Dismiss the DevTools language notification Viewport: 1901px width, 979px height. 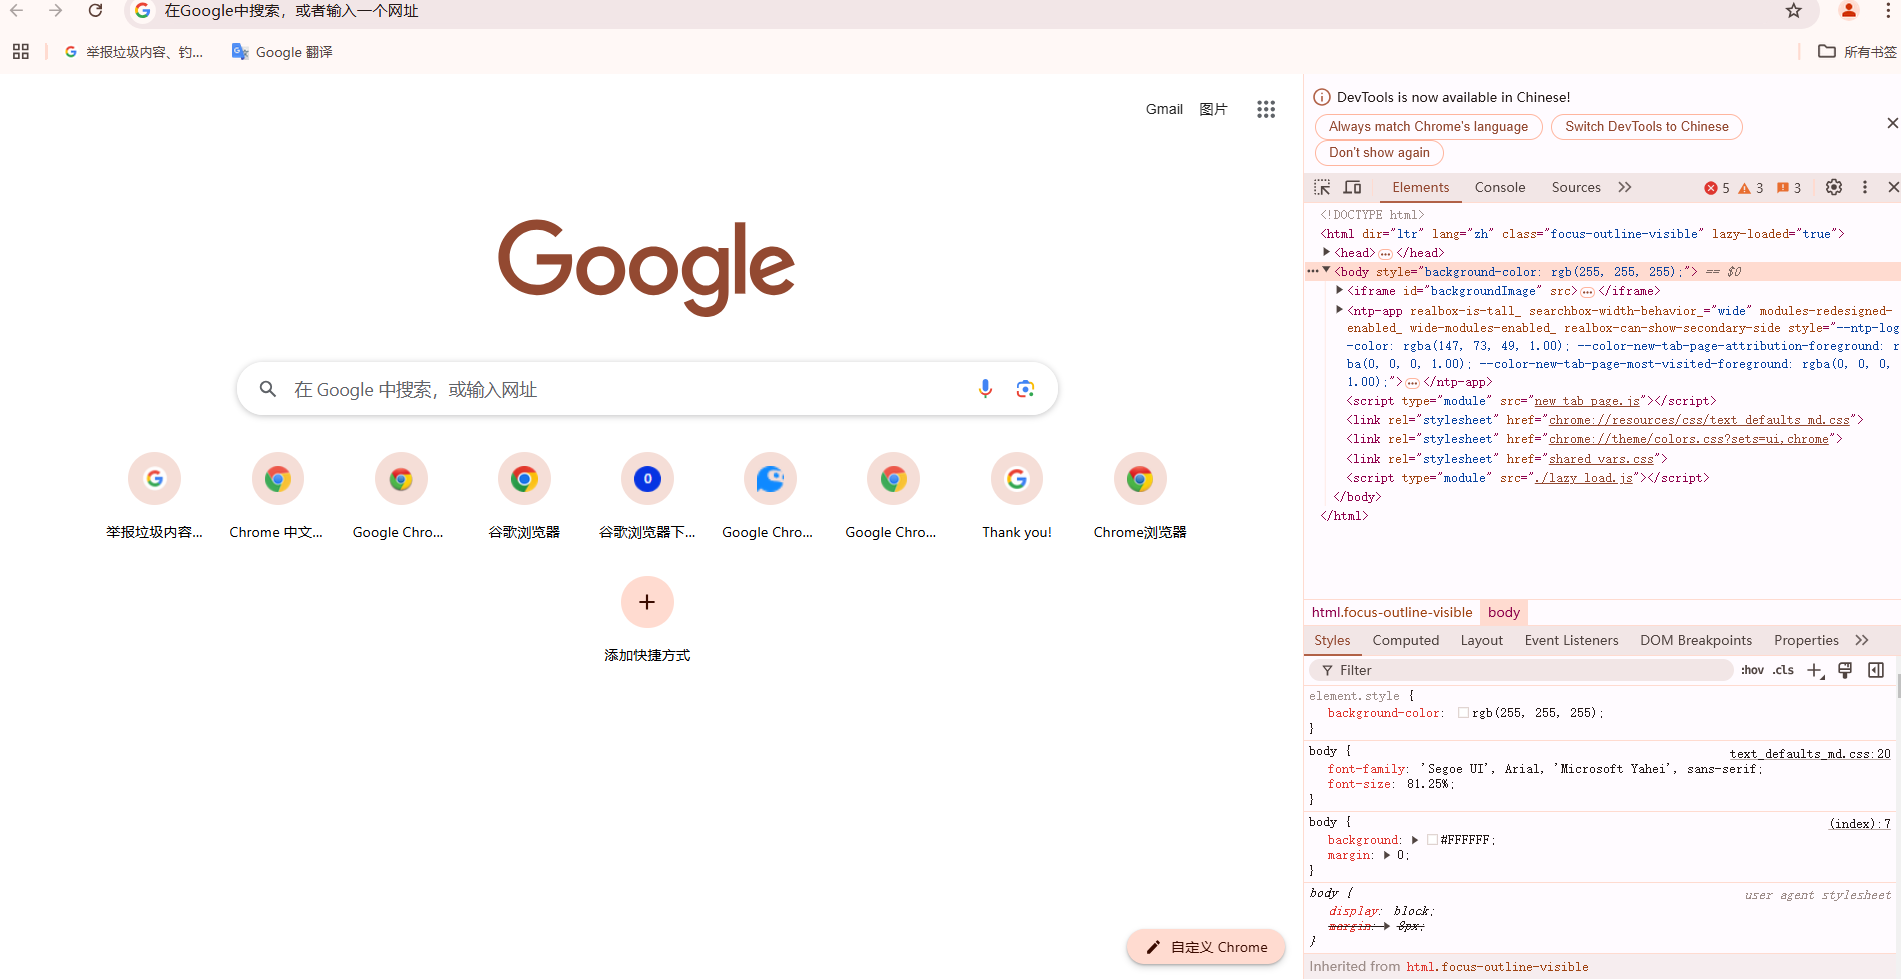coord(1892,123)
